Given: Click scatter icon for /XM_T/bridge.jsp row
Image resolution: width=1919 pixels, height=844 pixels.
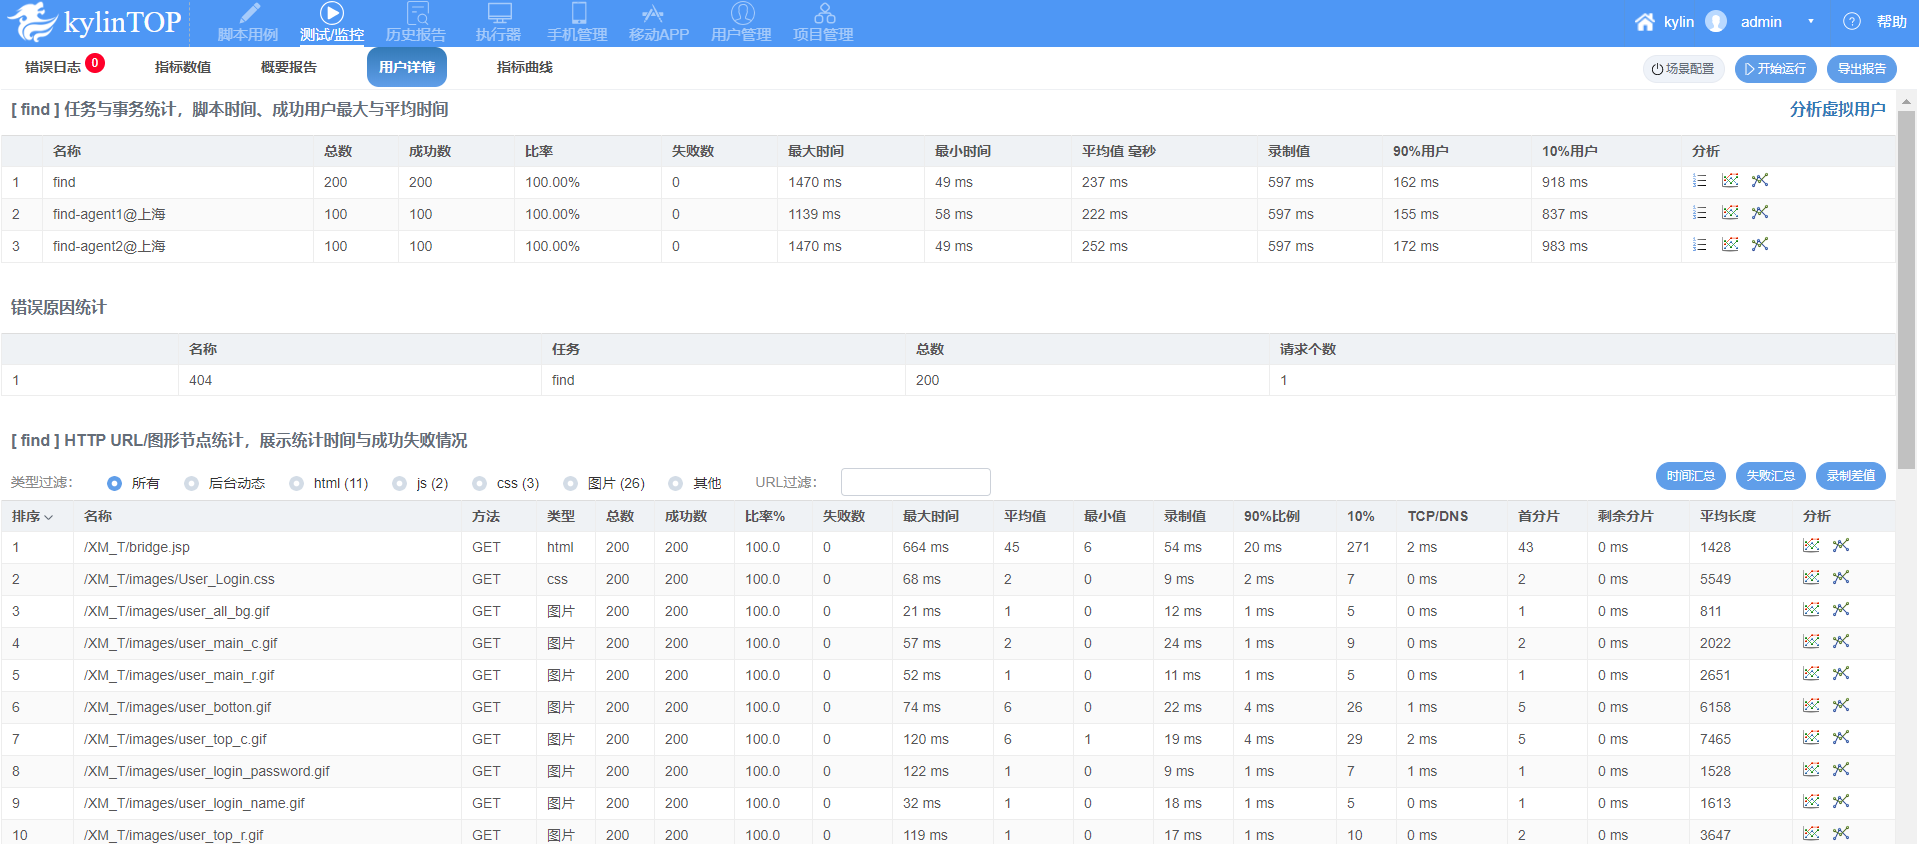Looking at the screenshot, I should pyautogui.click(x=1841, y=546).
